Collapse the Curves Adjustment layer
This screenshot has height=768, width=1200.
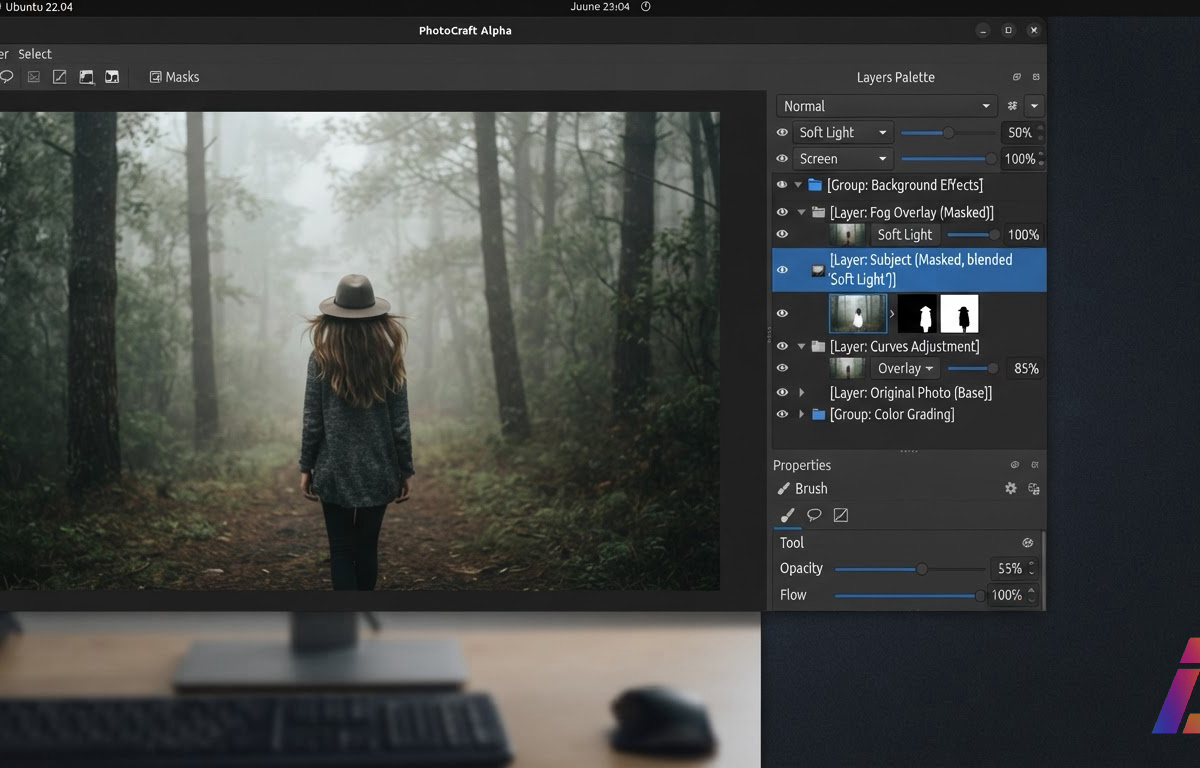(x=801, y=346)
